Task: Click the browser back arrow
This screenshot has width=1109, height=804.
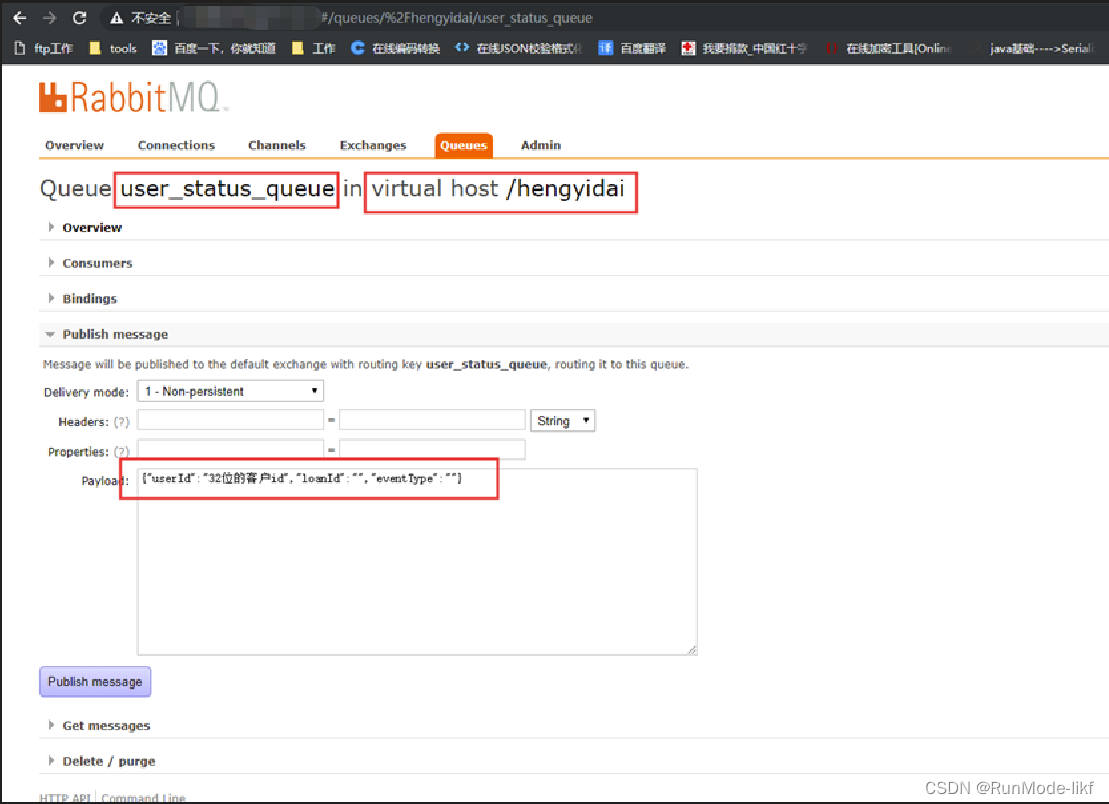Action: coord(20,18)
